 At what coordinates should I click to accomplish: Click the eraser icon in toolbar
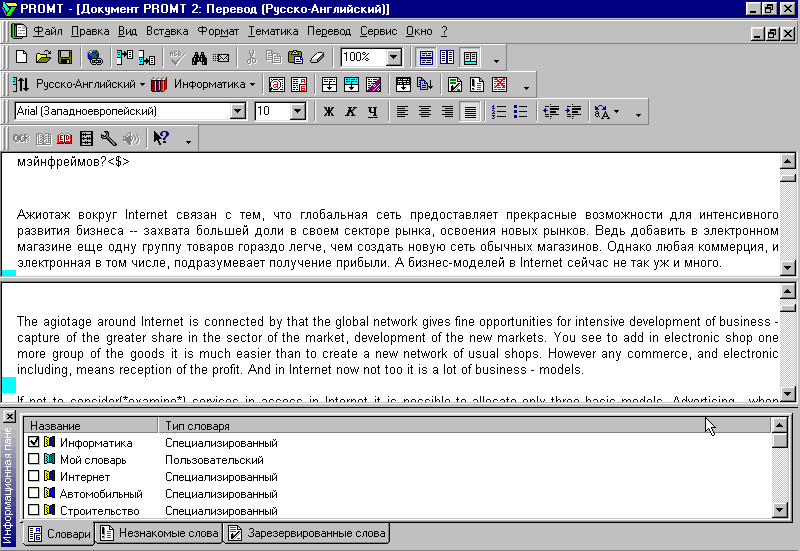pyautogui.click(x=317, y=58)
